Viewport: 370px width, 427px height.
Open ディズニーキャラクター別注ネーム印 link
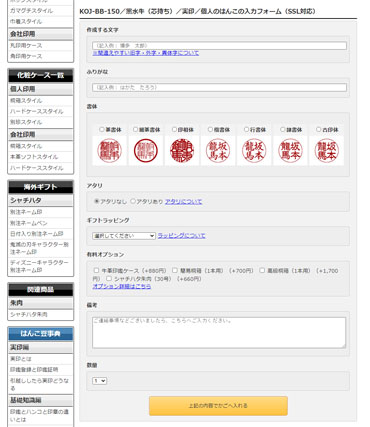pyautogui.click(x=39, y=266)
